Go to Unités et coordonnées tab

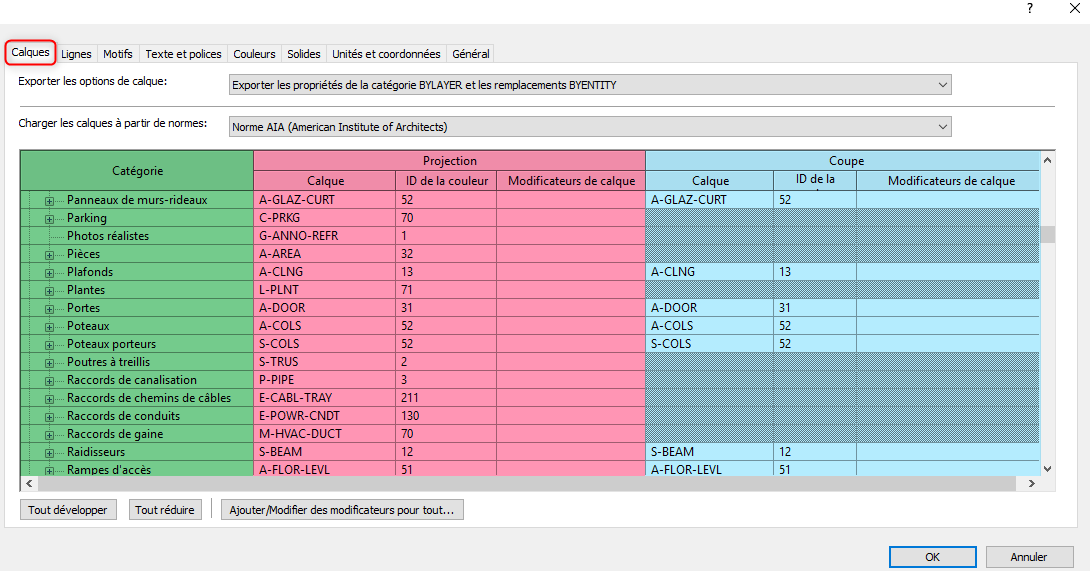pyautogui.click(x=387, y=54)
